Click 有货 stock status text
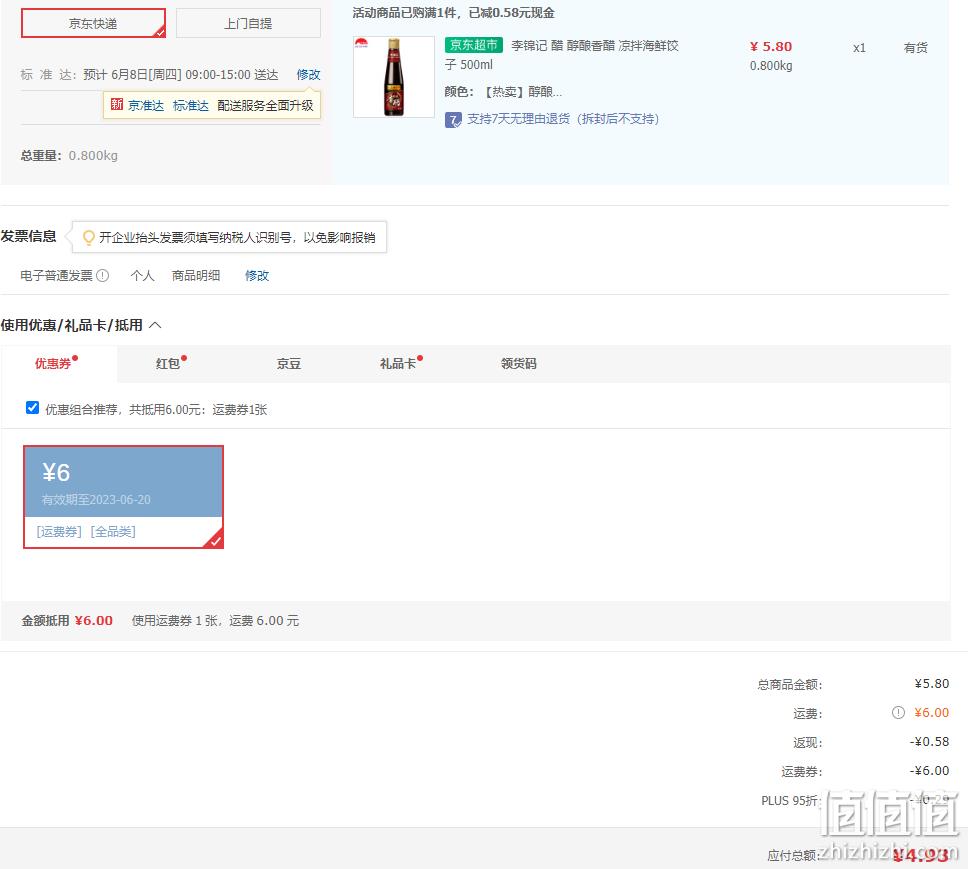The height and width of the screenshot is (869, 968). [x=916, y=48]
